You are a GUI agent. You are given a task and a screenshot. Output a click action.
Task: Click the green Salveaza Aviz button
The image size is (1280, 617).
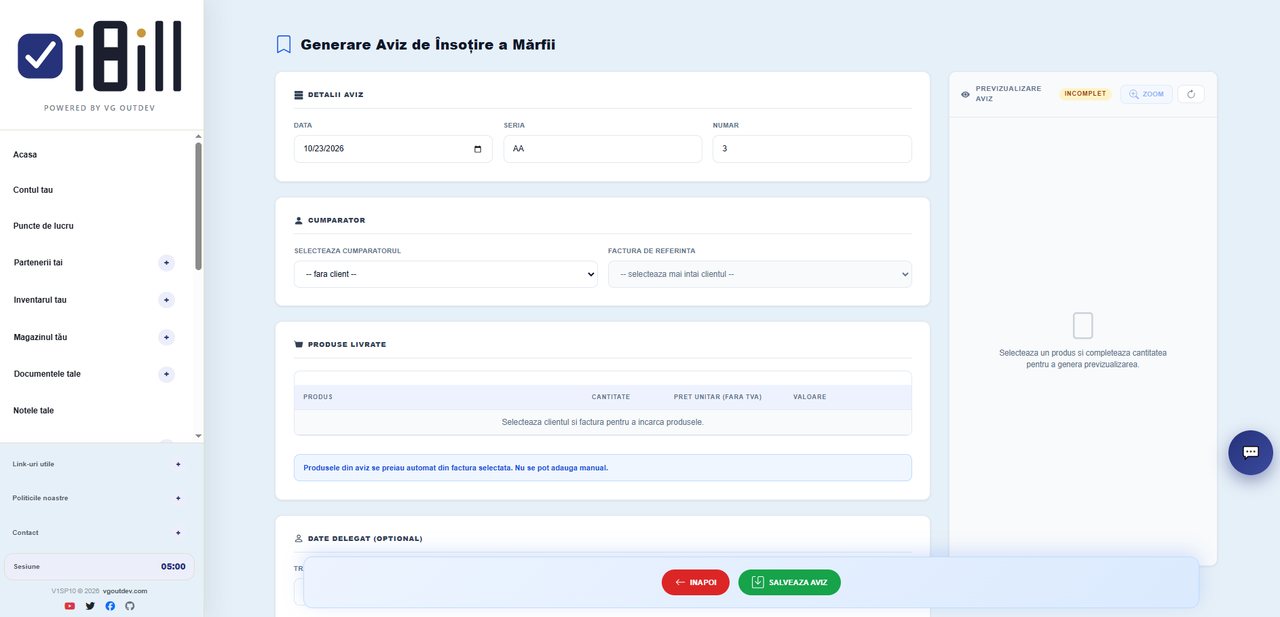[x=789, y=582]
